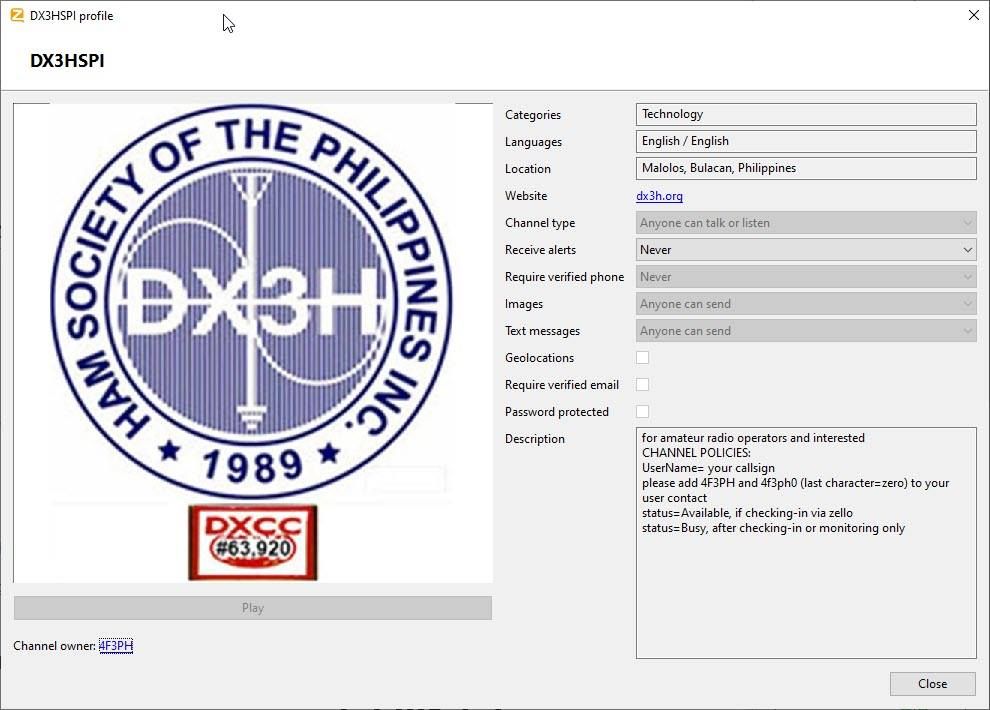Click 'UserName= your callsign' description line

tap(708, 468)
